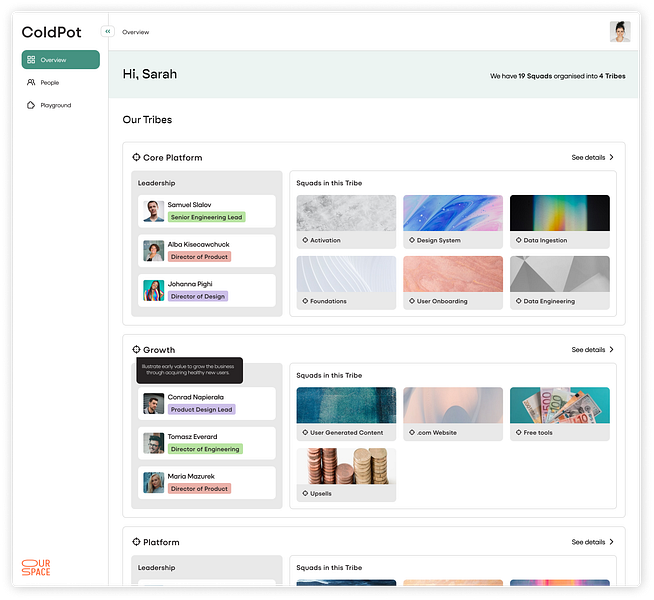Viewport: 654px width, 600px height.
Task: Open the User Generated Content squad
Action: (x=346, y=414)
